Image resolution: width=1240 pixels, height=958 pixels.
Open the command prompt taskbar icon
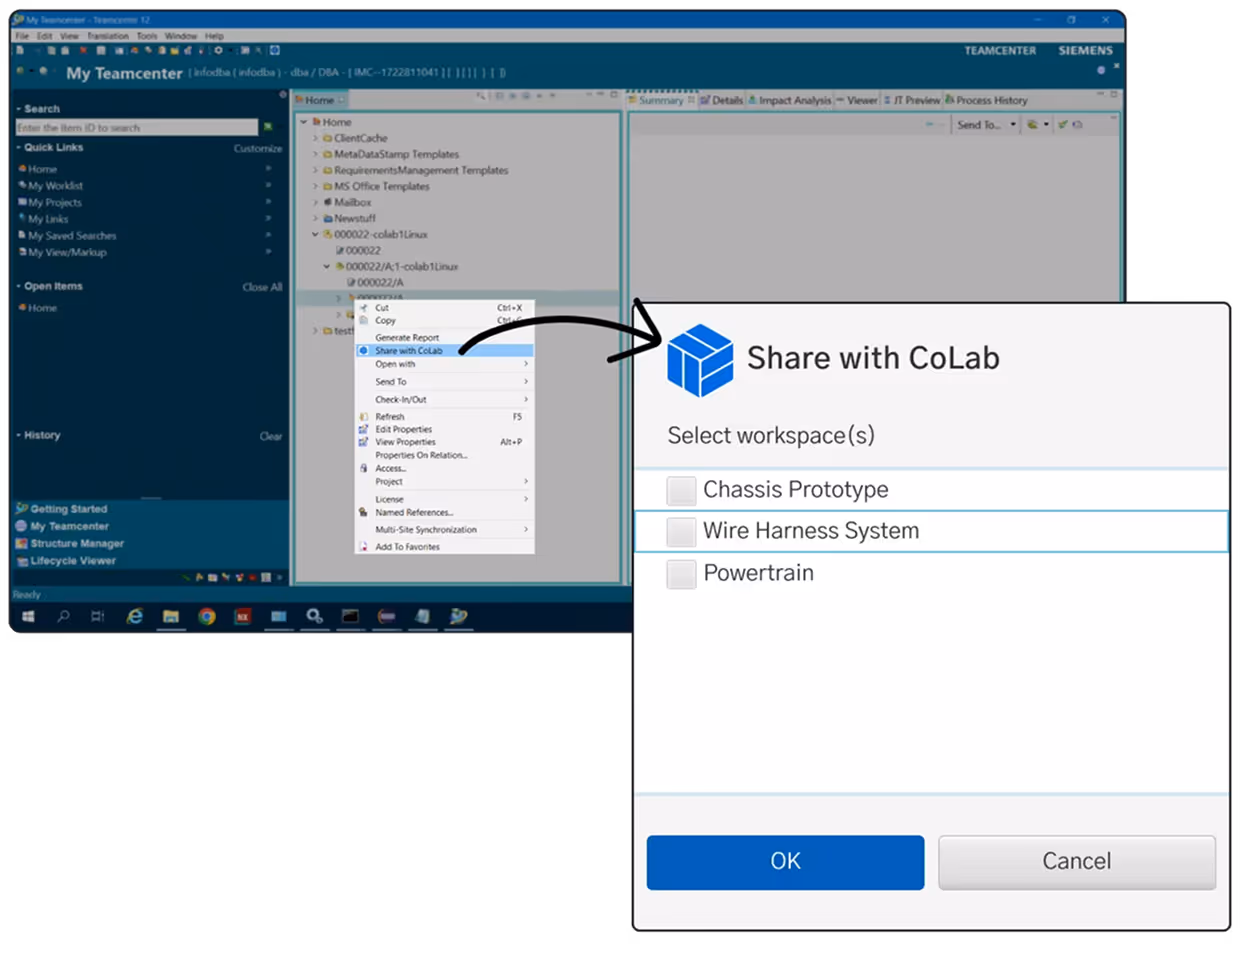(350, 617)
